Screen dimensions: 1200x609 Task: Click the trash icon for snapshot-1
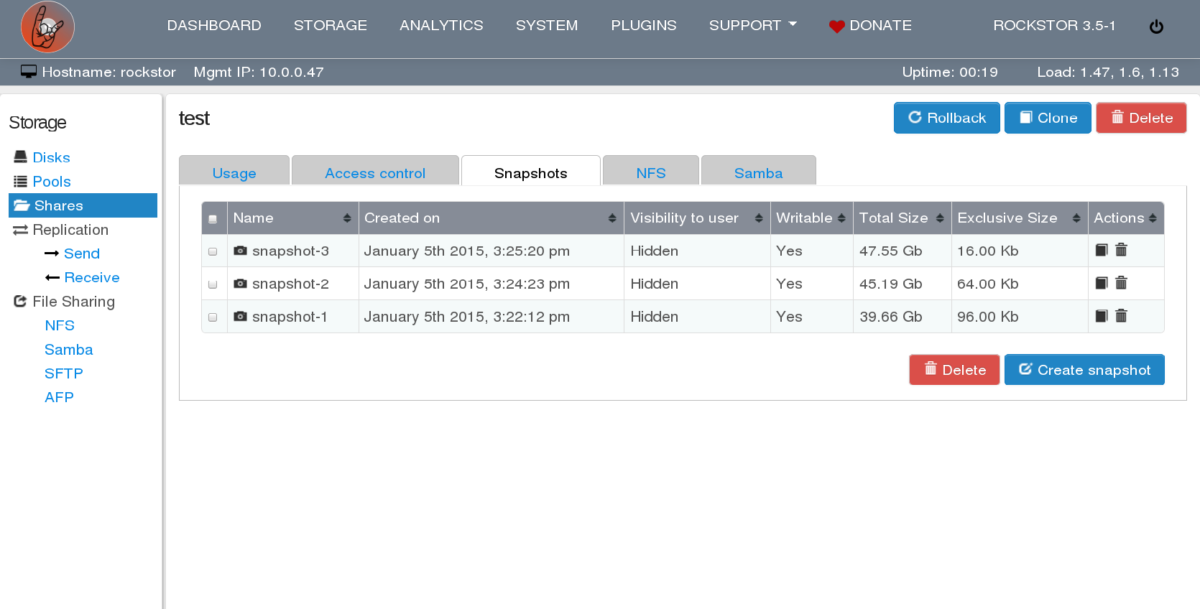click(1121, 317)
